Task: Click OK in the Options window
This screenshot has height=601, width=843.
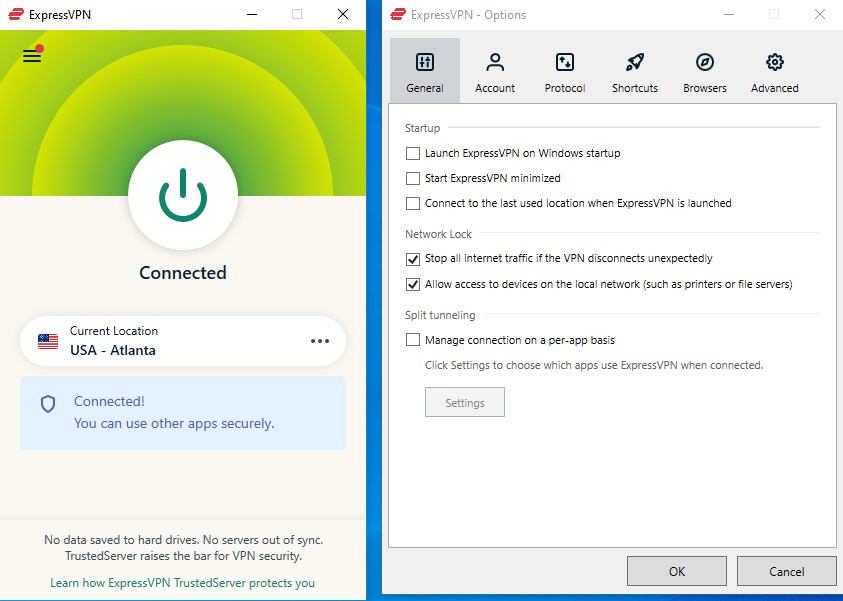Action: click(677, 571)
